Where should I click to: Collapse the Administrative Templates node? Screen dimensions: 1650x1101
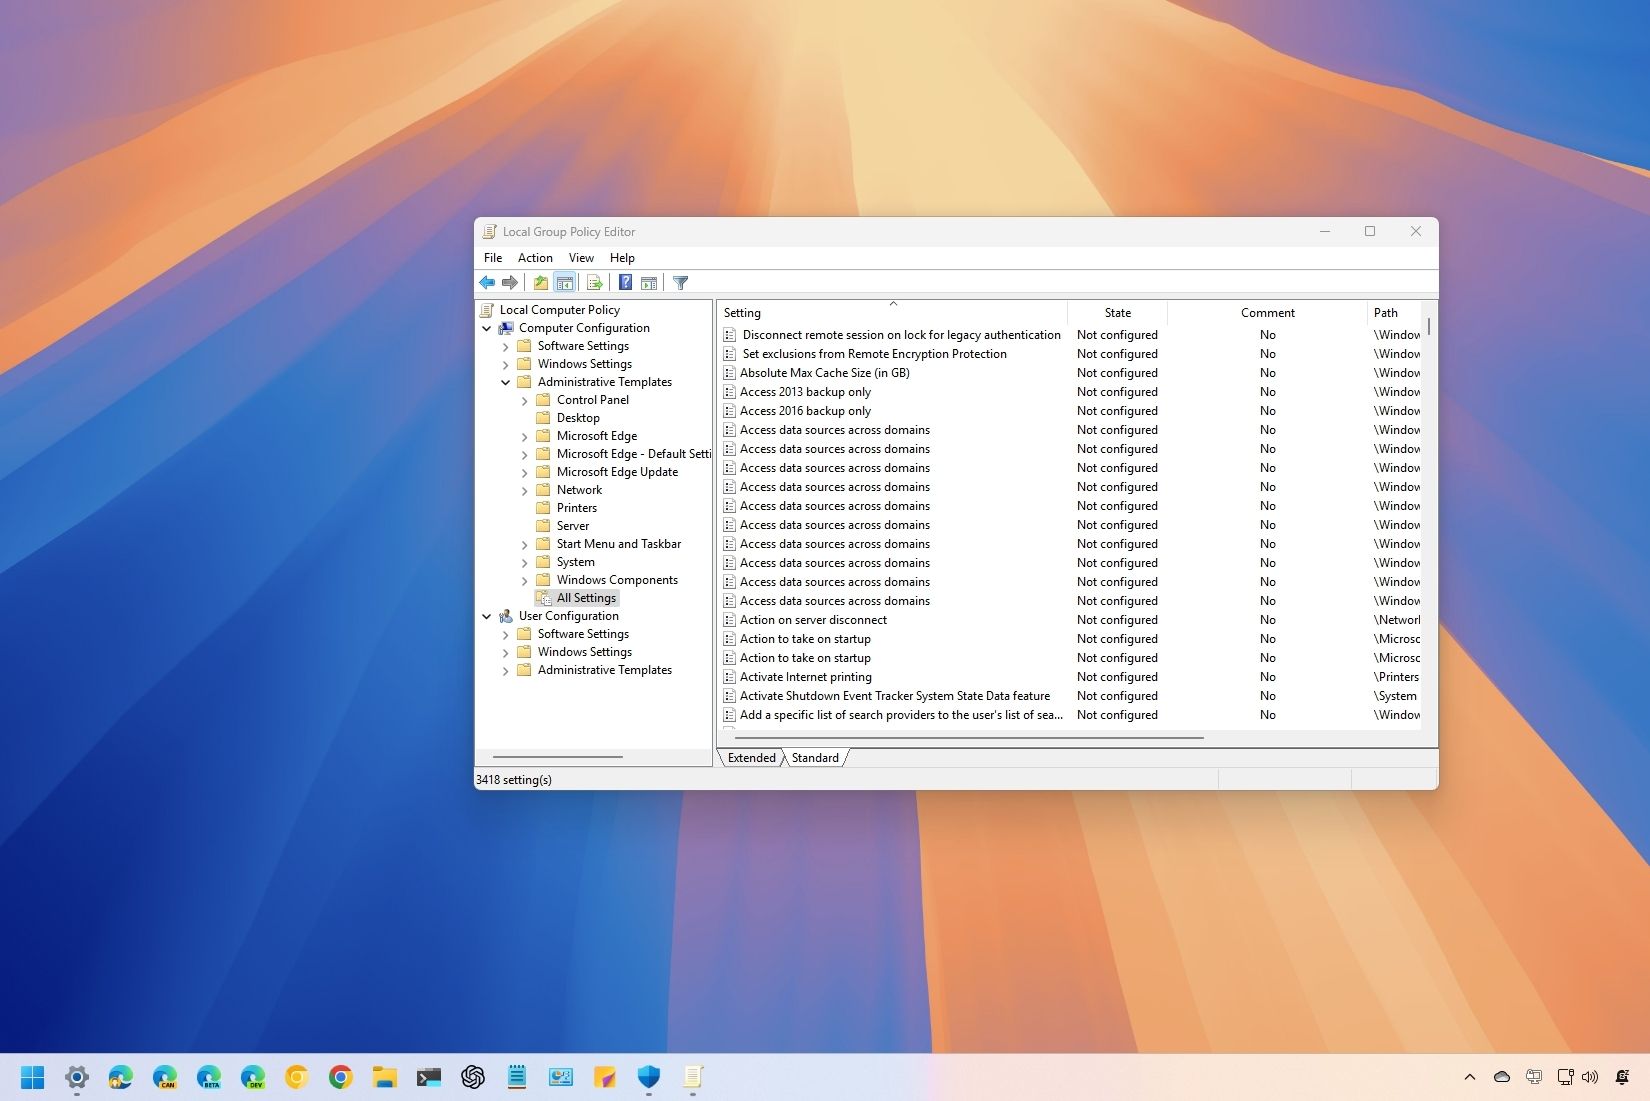[506, 382]
